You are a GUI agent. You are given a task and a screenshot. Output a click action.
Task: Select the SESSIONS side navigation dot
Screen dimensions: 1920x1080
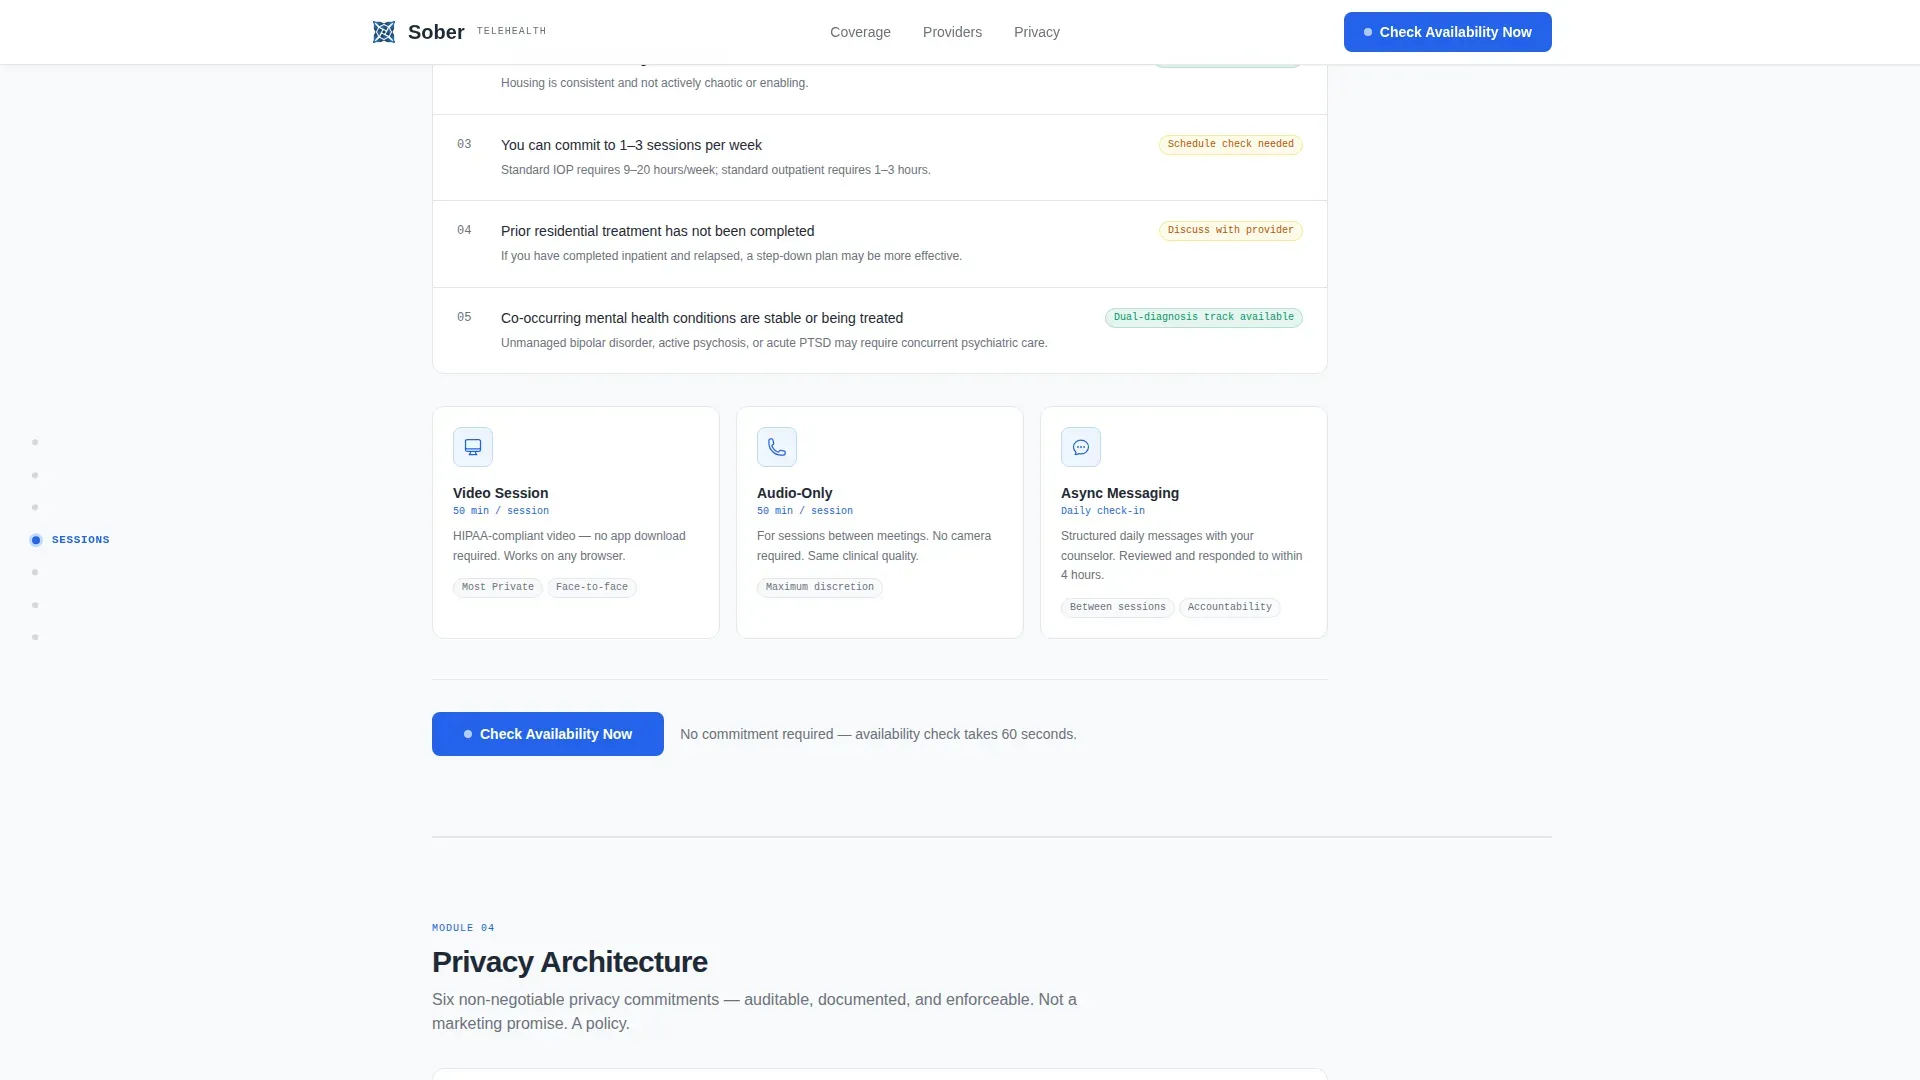pos(36,540)
